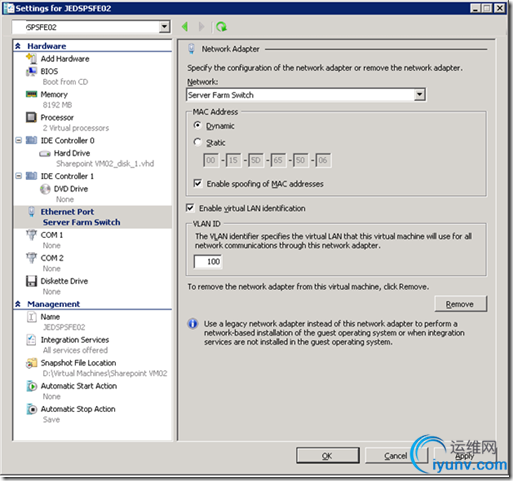The width and height of the screenshot is (513, 481).
Task: Click the Add Hardware icon
Action: pos(31,59)
